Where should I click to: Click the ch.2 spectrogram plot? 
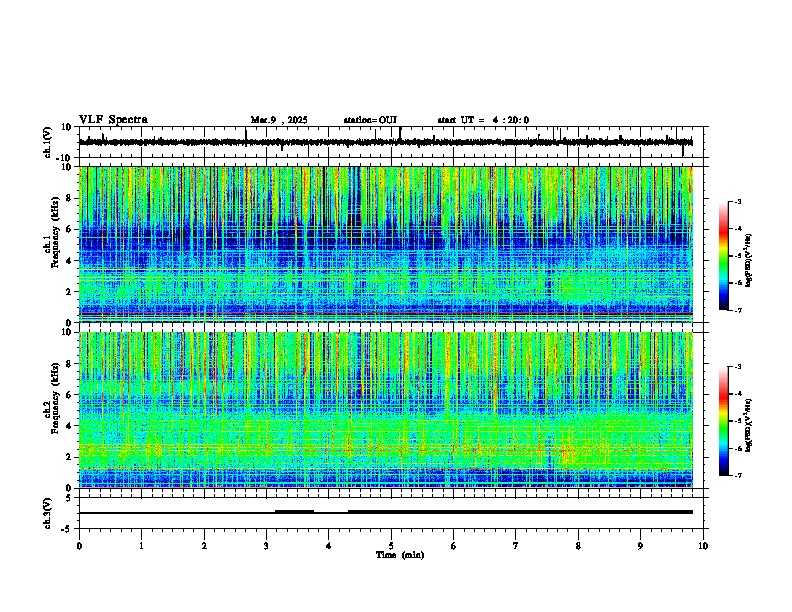pyautogui.click(x=386, y=410)
